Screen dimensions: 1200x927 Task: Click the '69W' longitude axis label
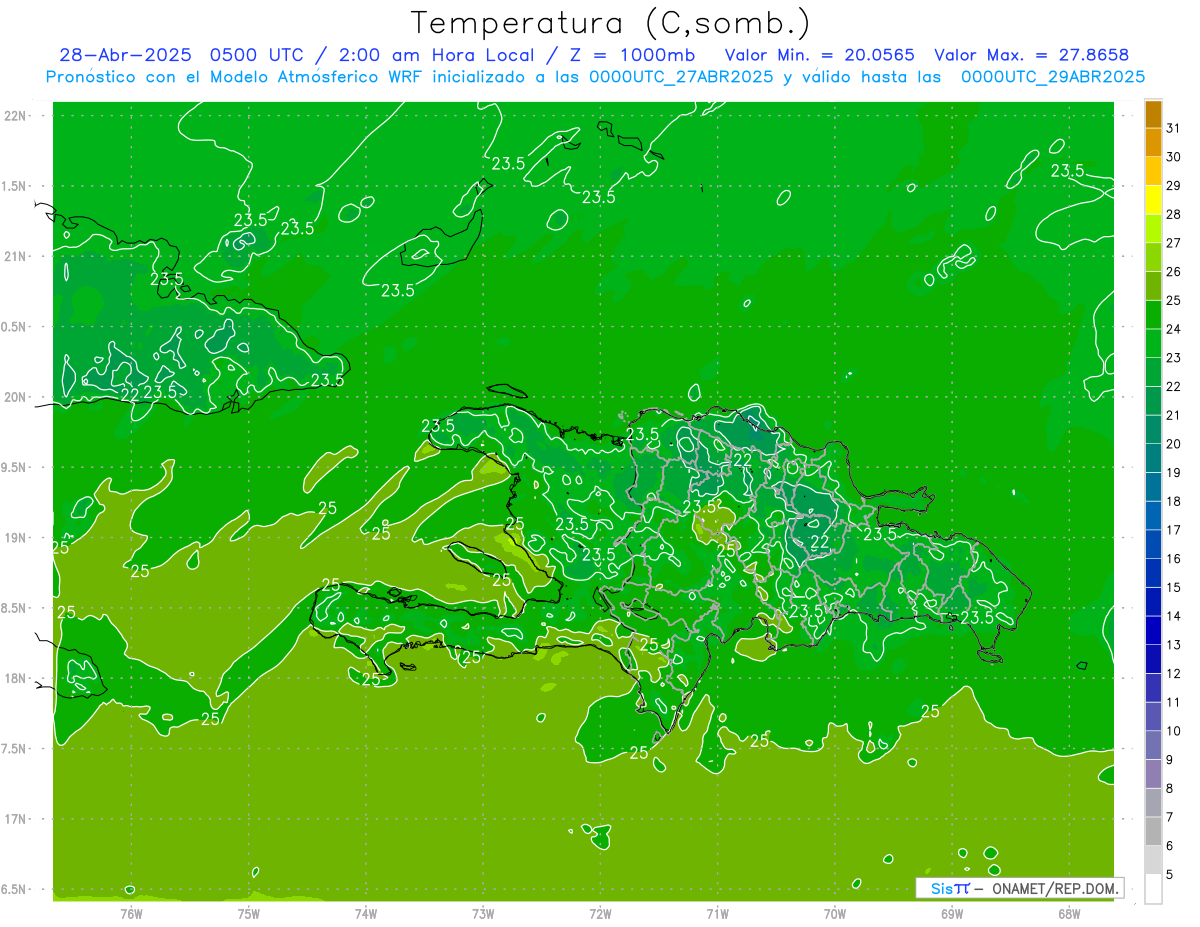[951, 913]
